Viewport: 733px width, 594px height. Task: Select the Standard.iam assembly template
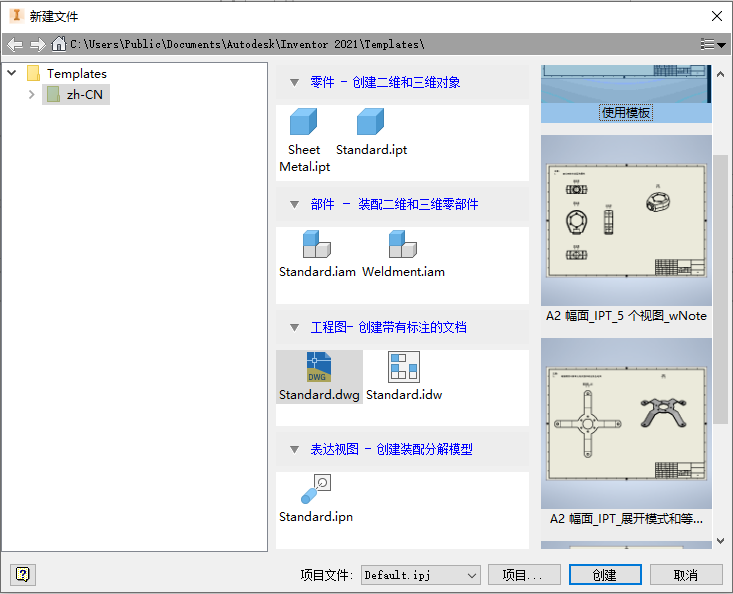pos(317,254)
